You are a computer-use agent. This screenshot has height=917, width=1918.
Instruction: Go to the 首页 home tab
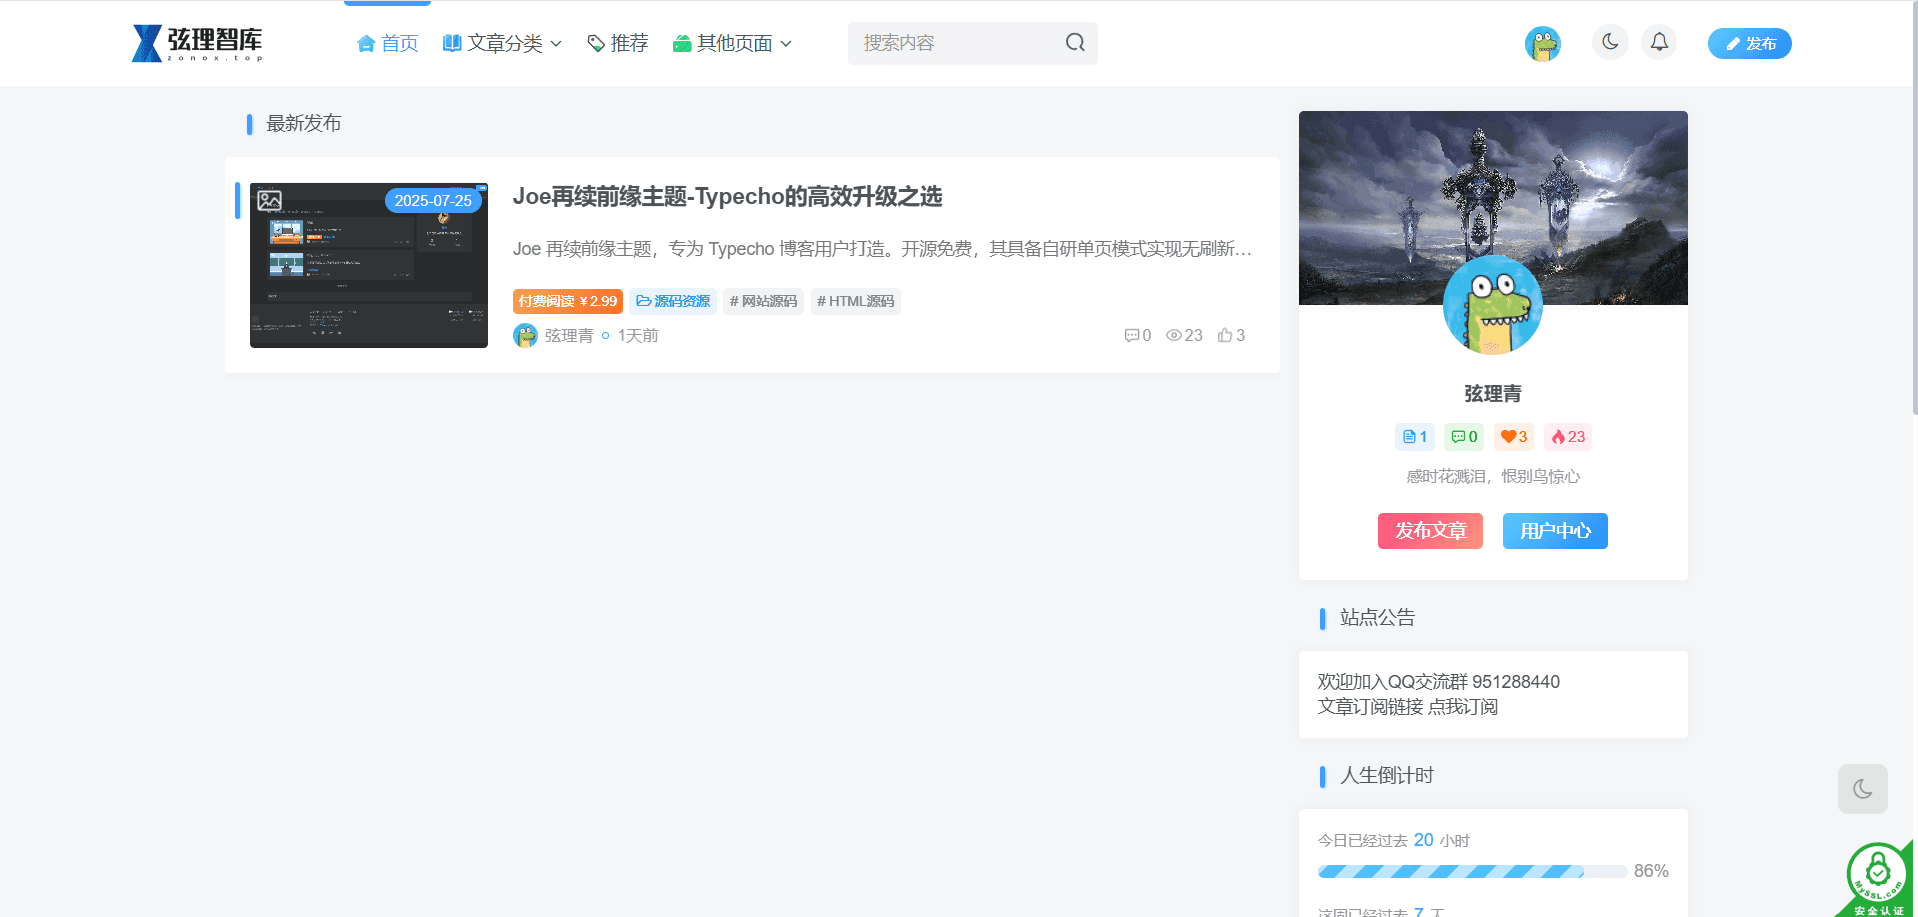coord(388,44)
